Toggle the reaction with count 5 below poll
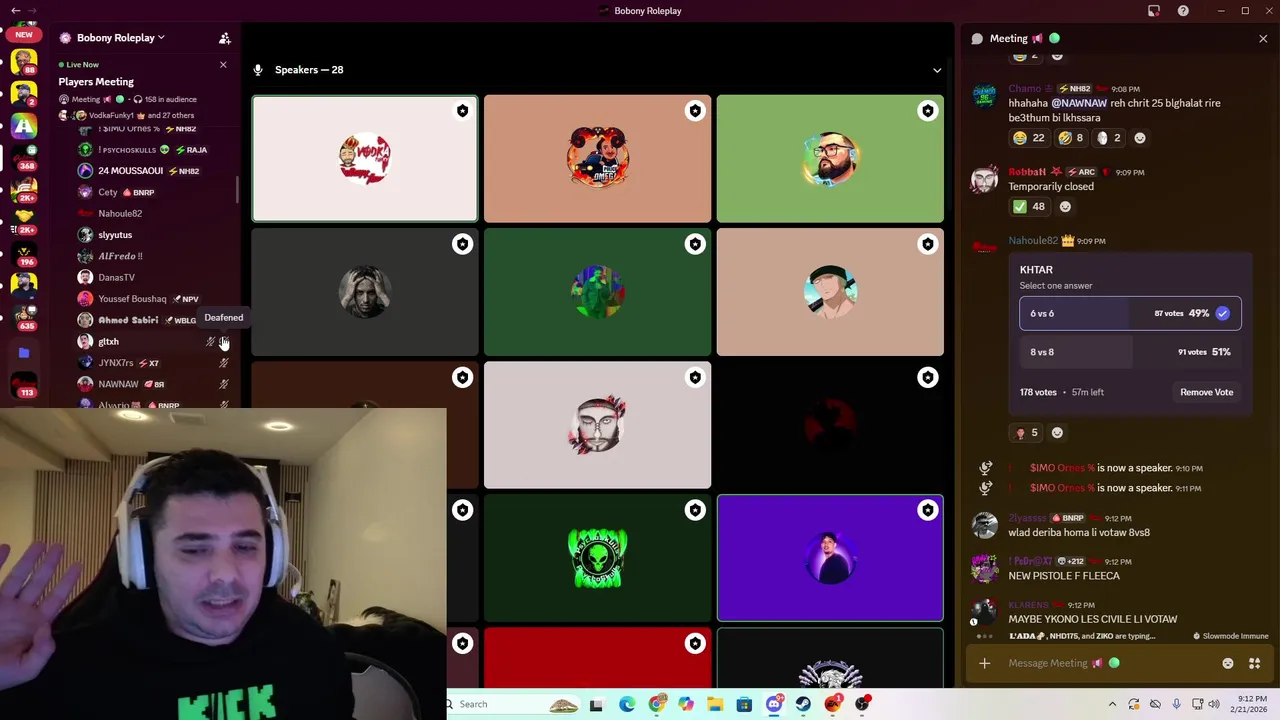Screen dimensions: 1280x720 (1026, 433)
